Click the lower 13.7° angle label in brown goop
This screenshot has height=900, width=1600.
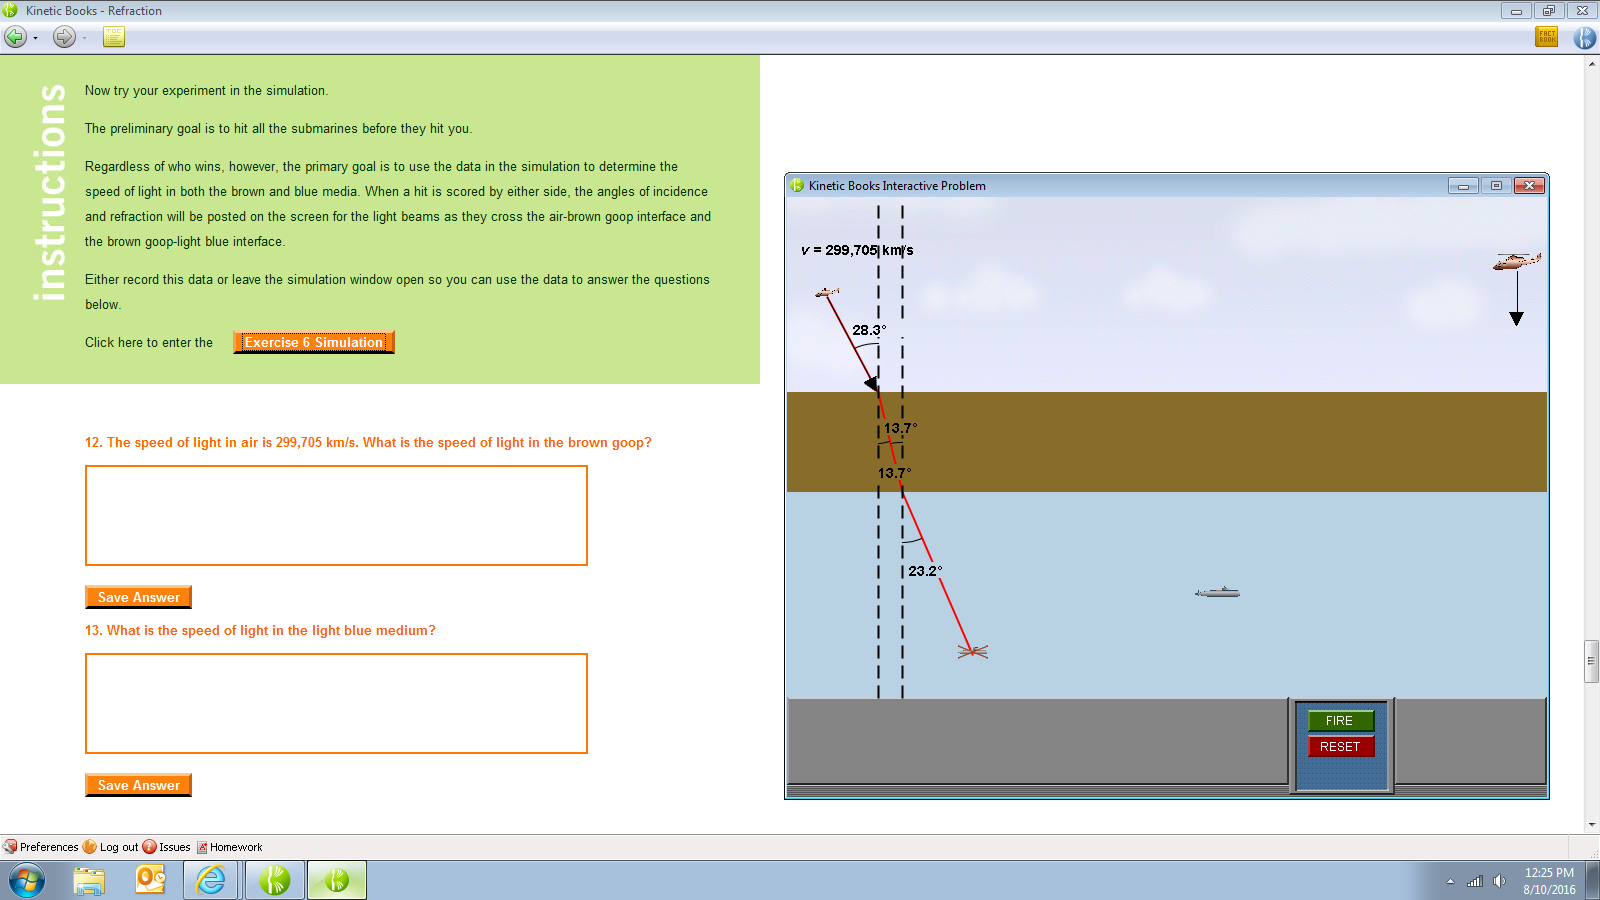(894, 473)
